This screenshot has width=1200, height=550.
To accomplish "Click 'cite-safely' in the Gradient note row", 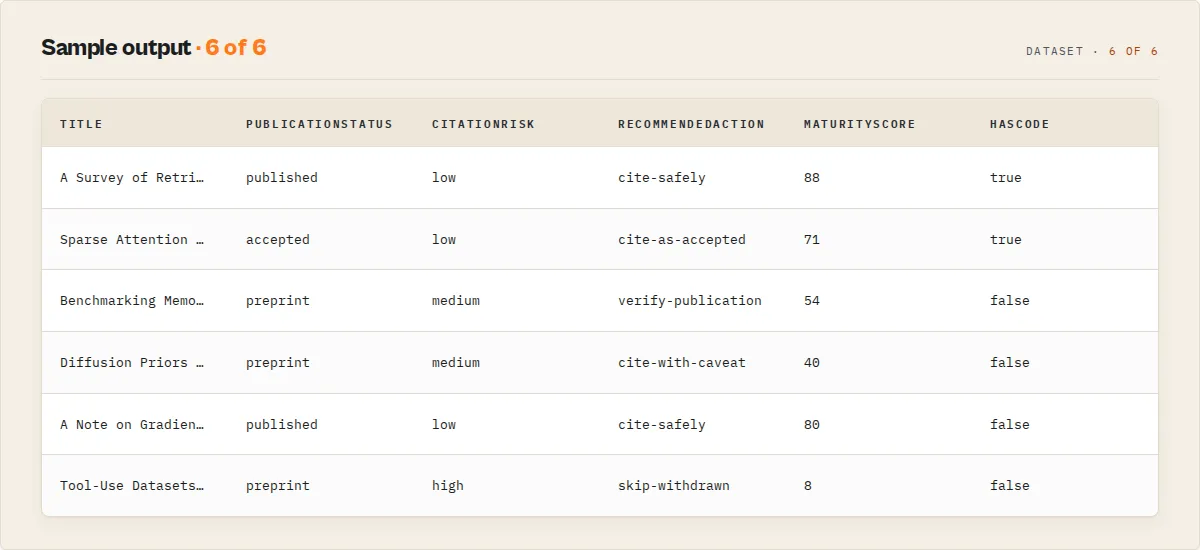I will (x=662, y=425).
